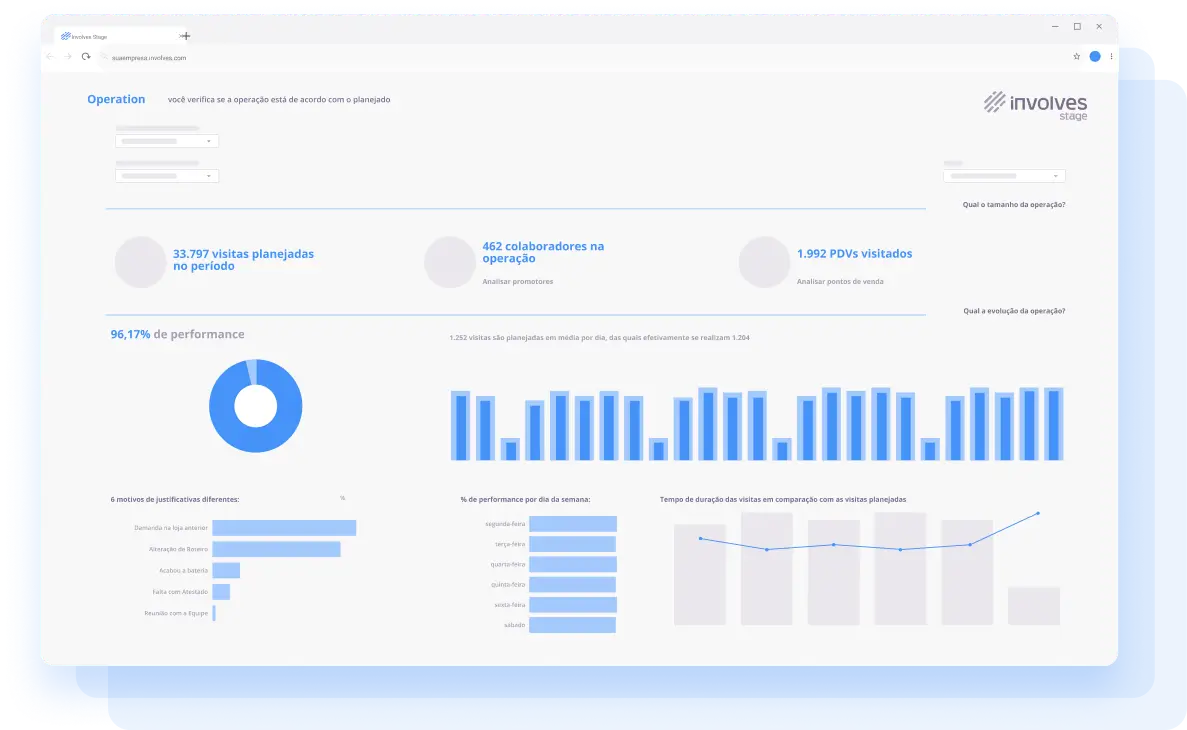Click 1.992 PDVs visitados text
The image size is (1187, 730).
pyautogui.click(x=854, y=254)
